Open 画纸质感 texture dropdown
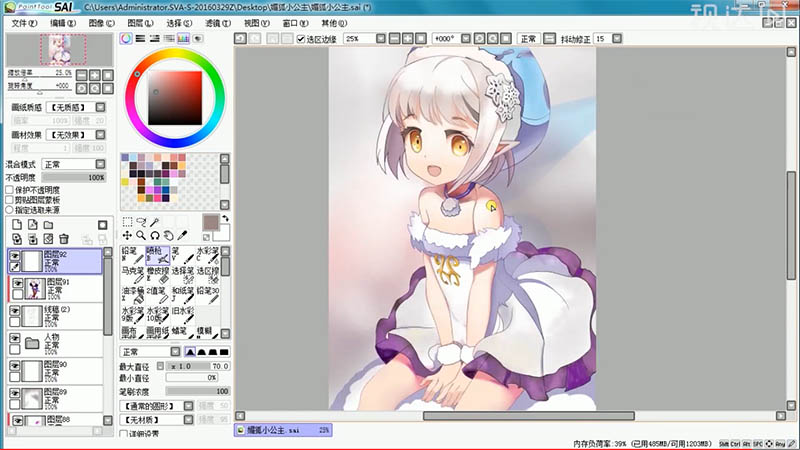800x450 pixels. click(101, 107)
